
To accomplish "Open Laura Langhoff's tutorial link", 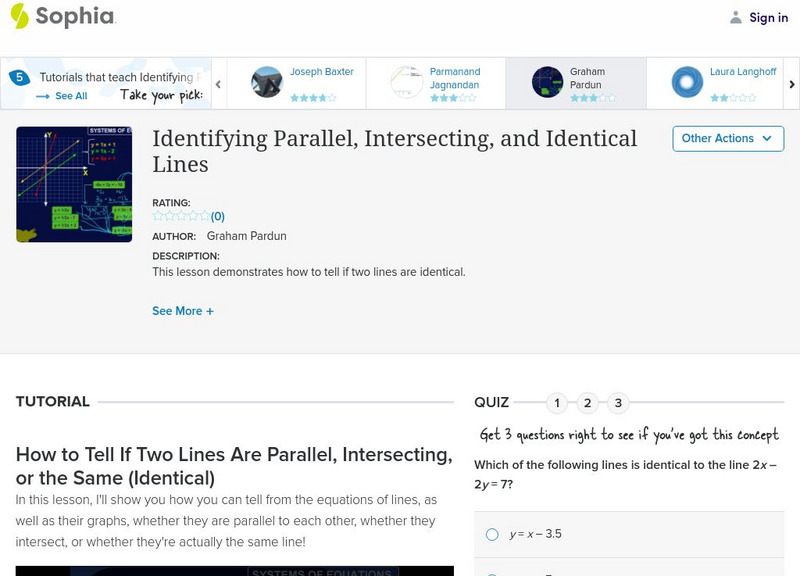I will point(743,71).
